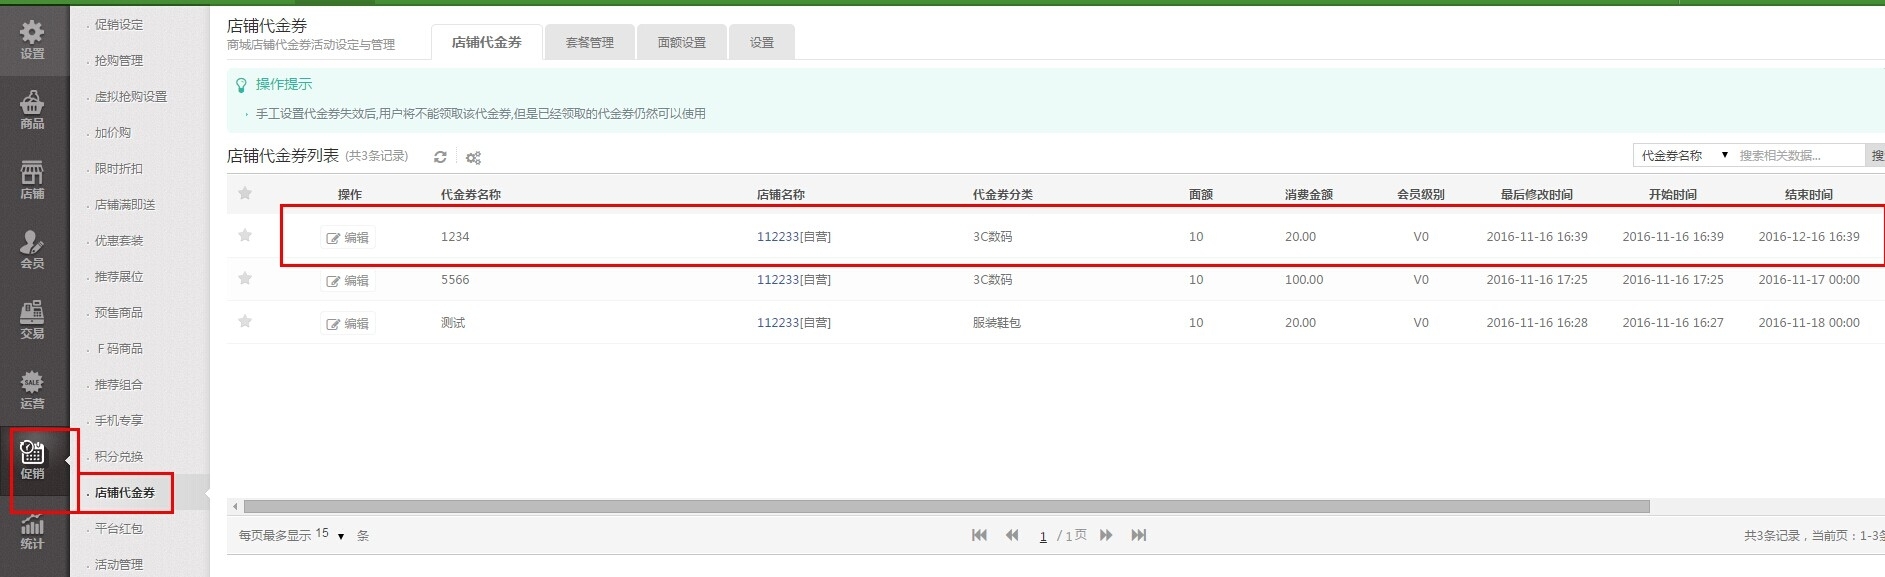Image resolution: width=1885 pixels, height=577 pixels.
Task: Switch to the 店铺代金券 tab
Action: click(x=487, y=42)
